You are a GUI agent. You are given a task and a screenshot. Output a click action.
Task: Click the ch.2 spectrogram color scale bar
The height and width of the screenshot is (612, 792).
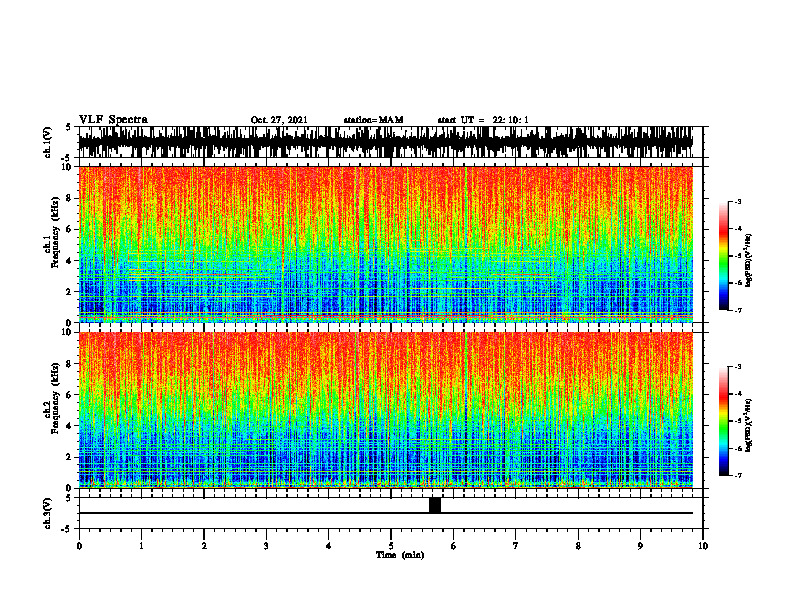click(x=723, y=421)
